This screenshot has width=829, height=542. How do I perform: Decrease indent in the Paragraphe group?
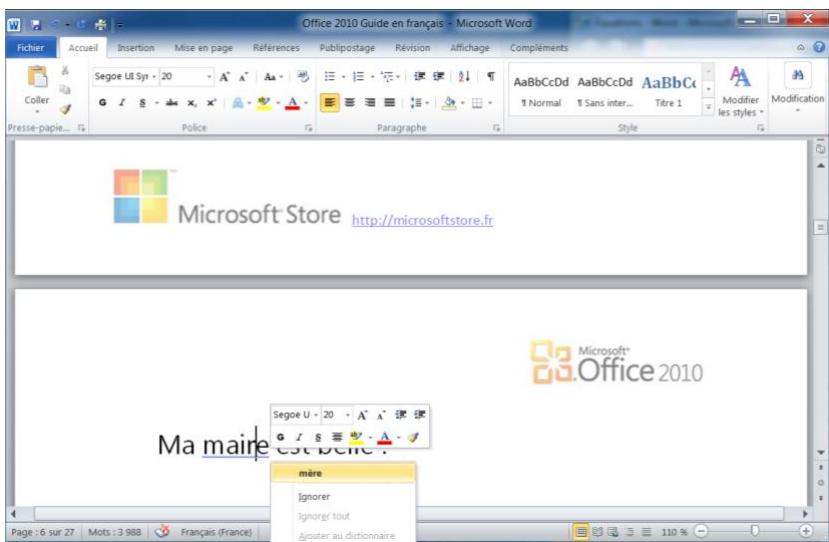[x=420, y=77]
